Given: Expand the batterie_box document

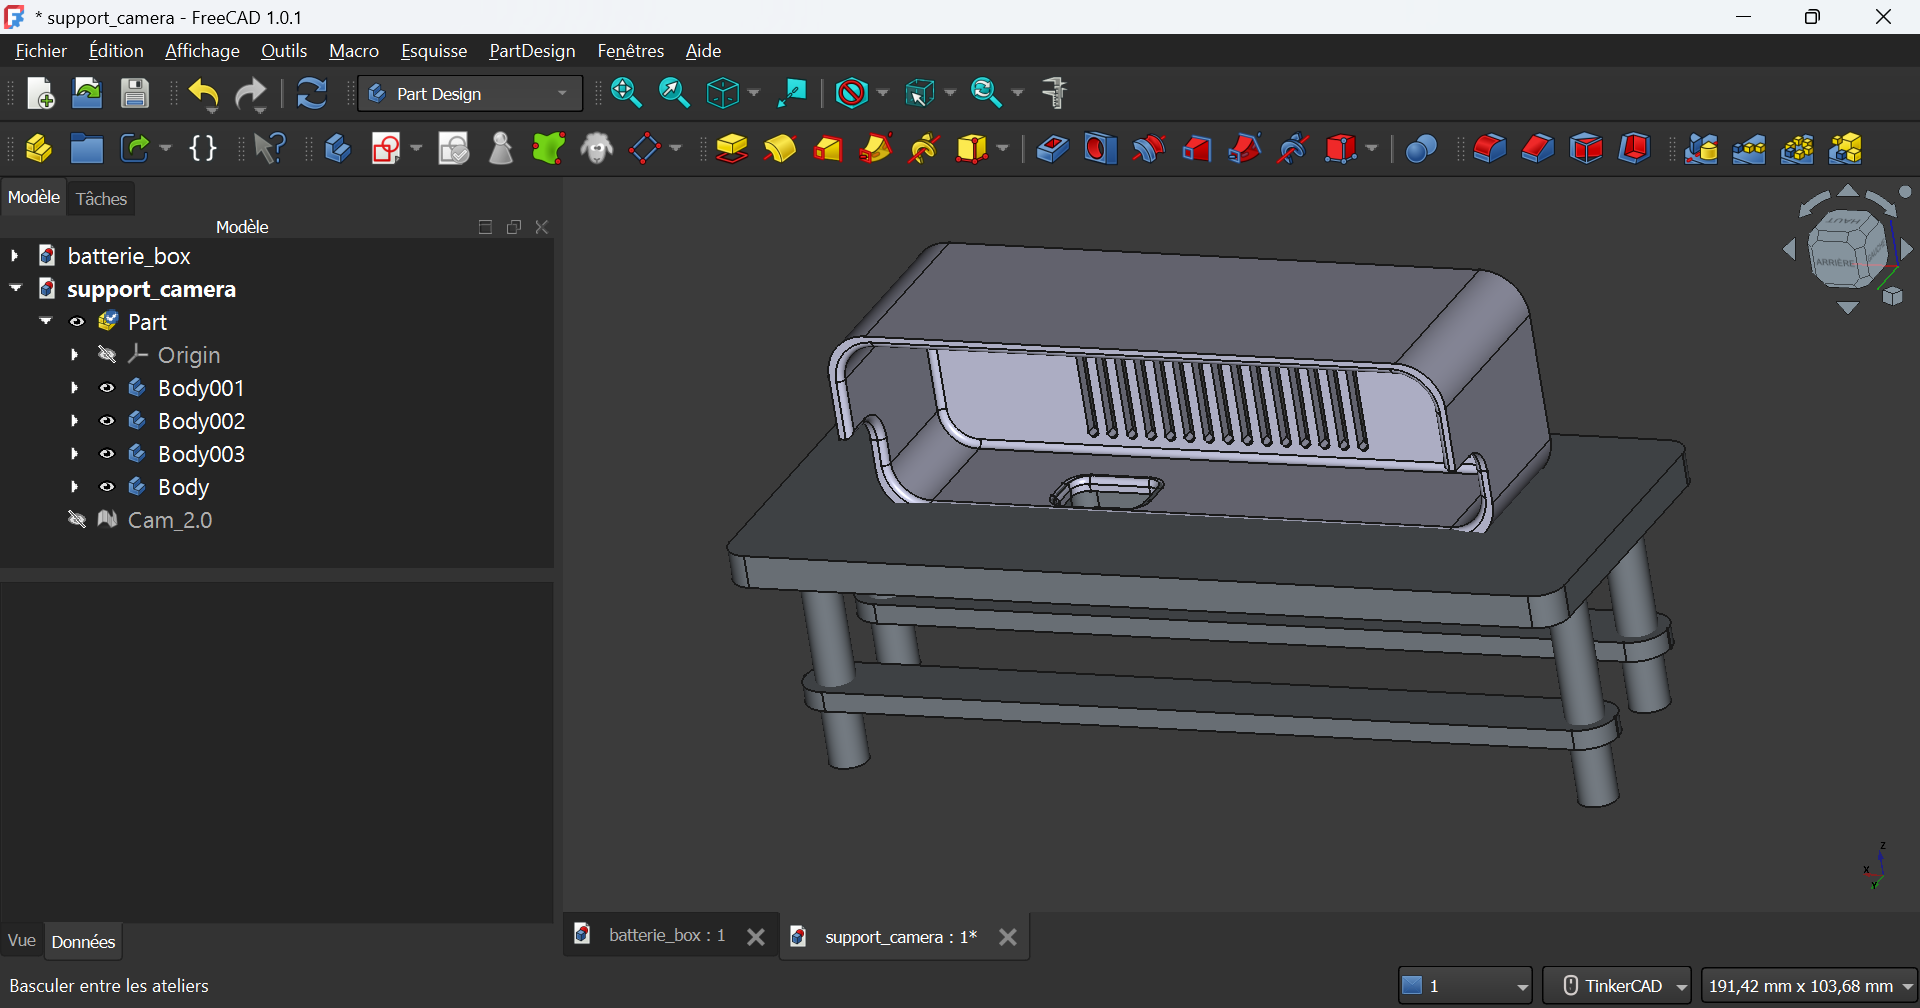Looking at the screenshot, I should (x=15, y=256).
